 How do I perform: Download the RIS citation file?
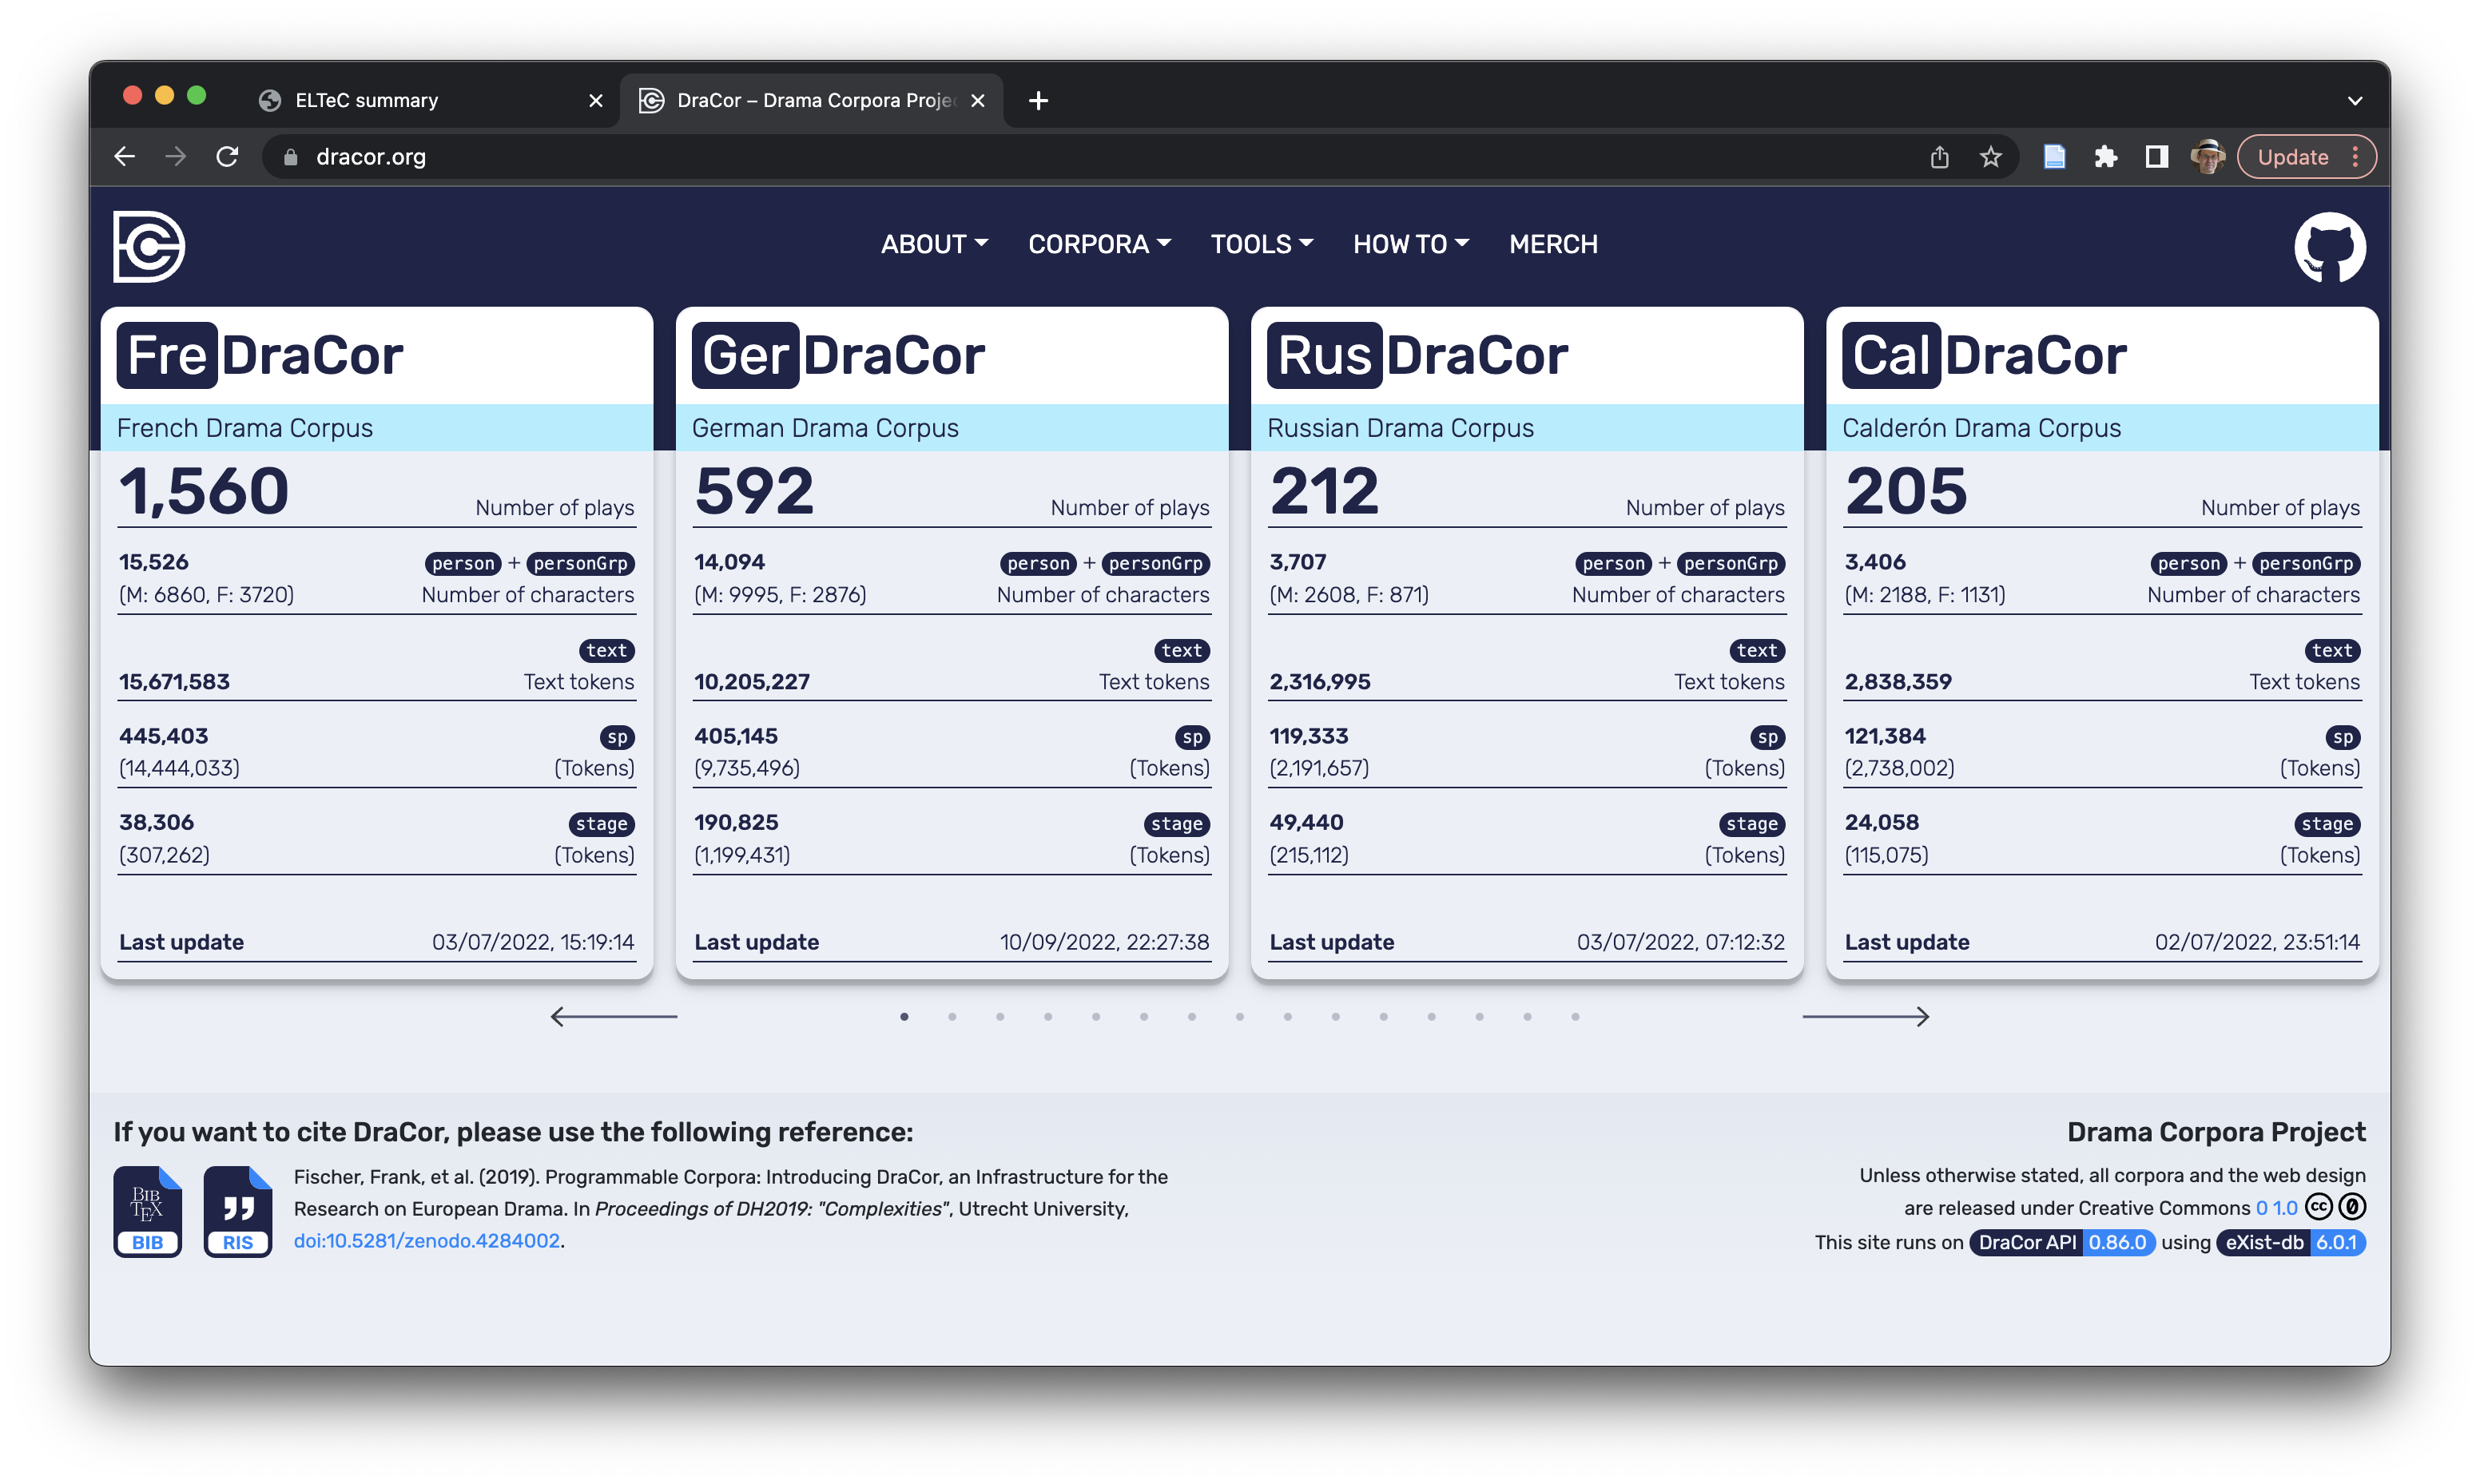tap(238, 1211)
